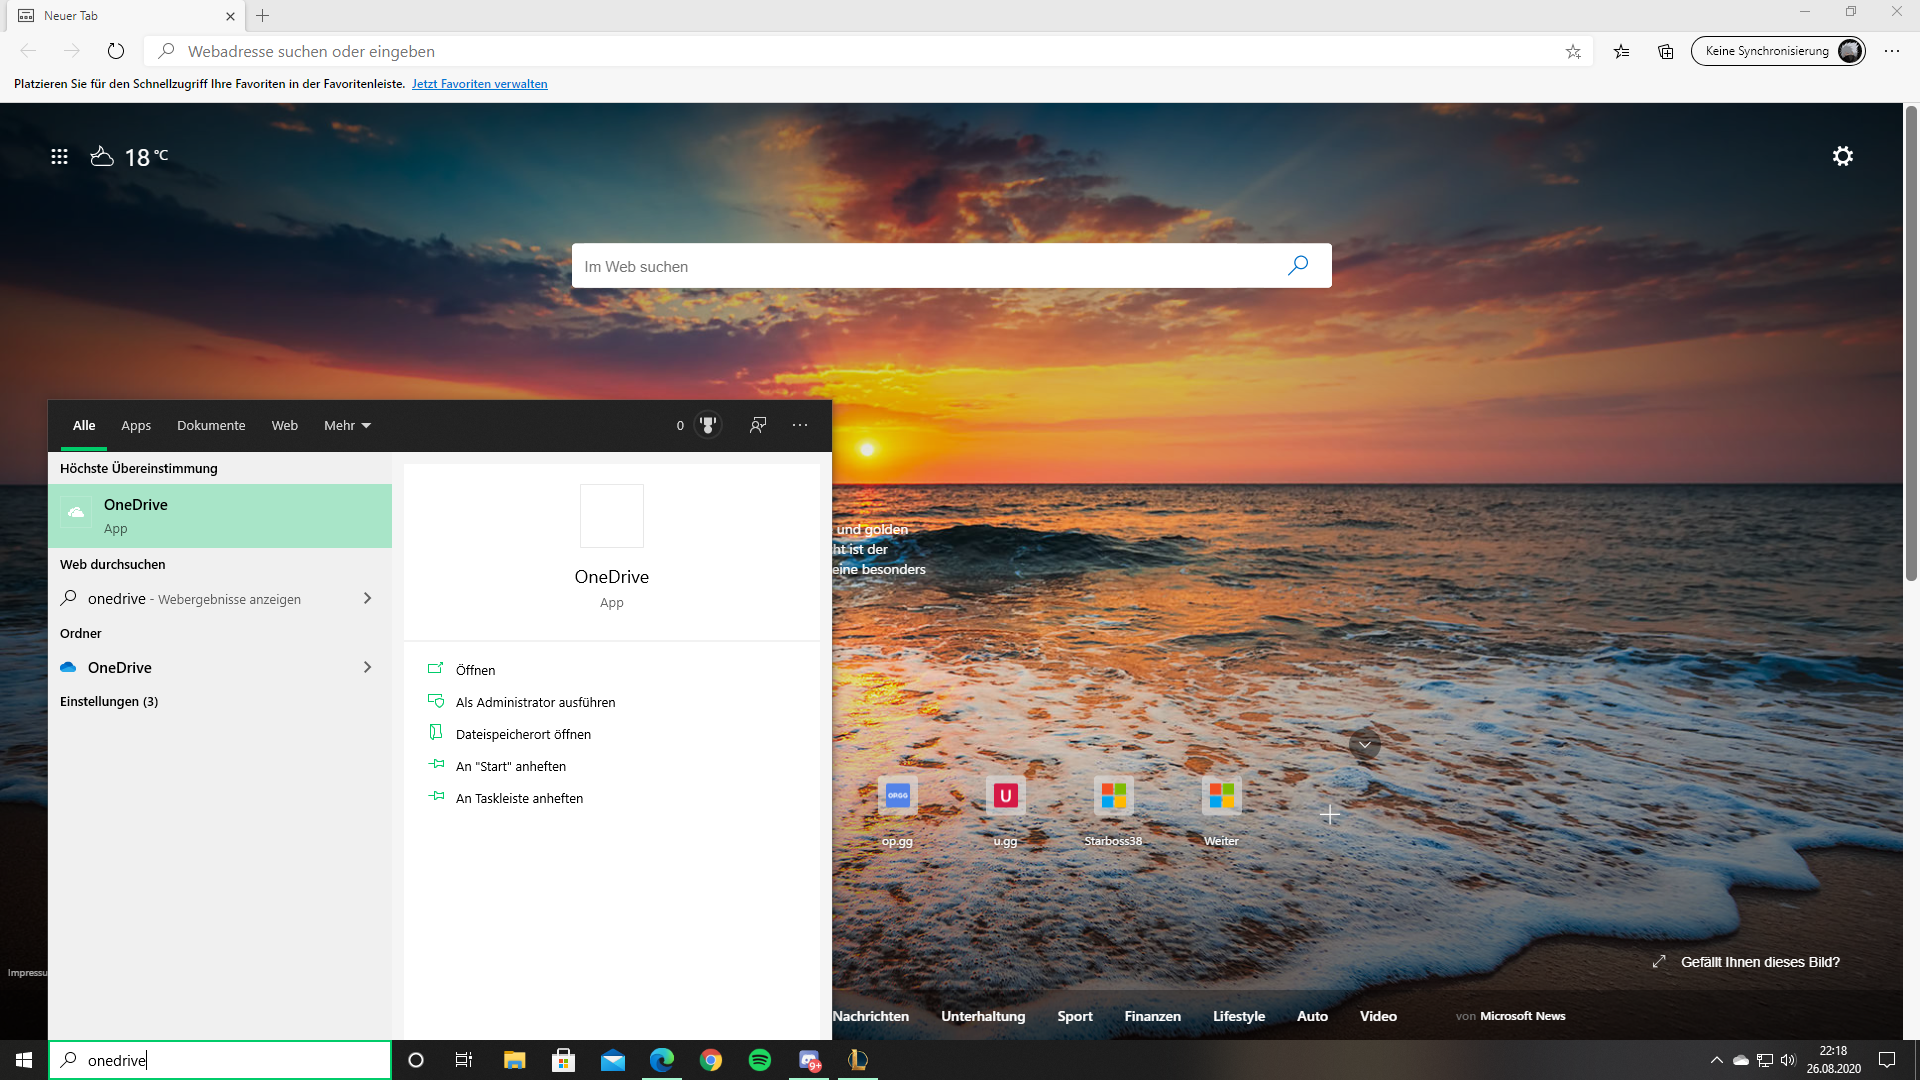This screenshot has width=1920, height=1080.
Task: Click Jetzt Favoriten verwalten link
Action: coord(479,84)
